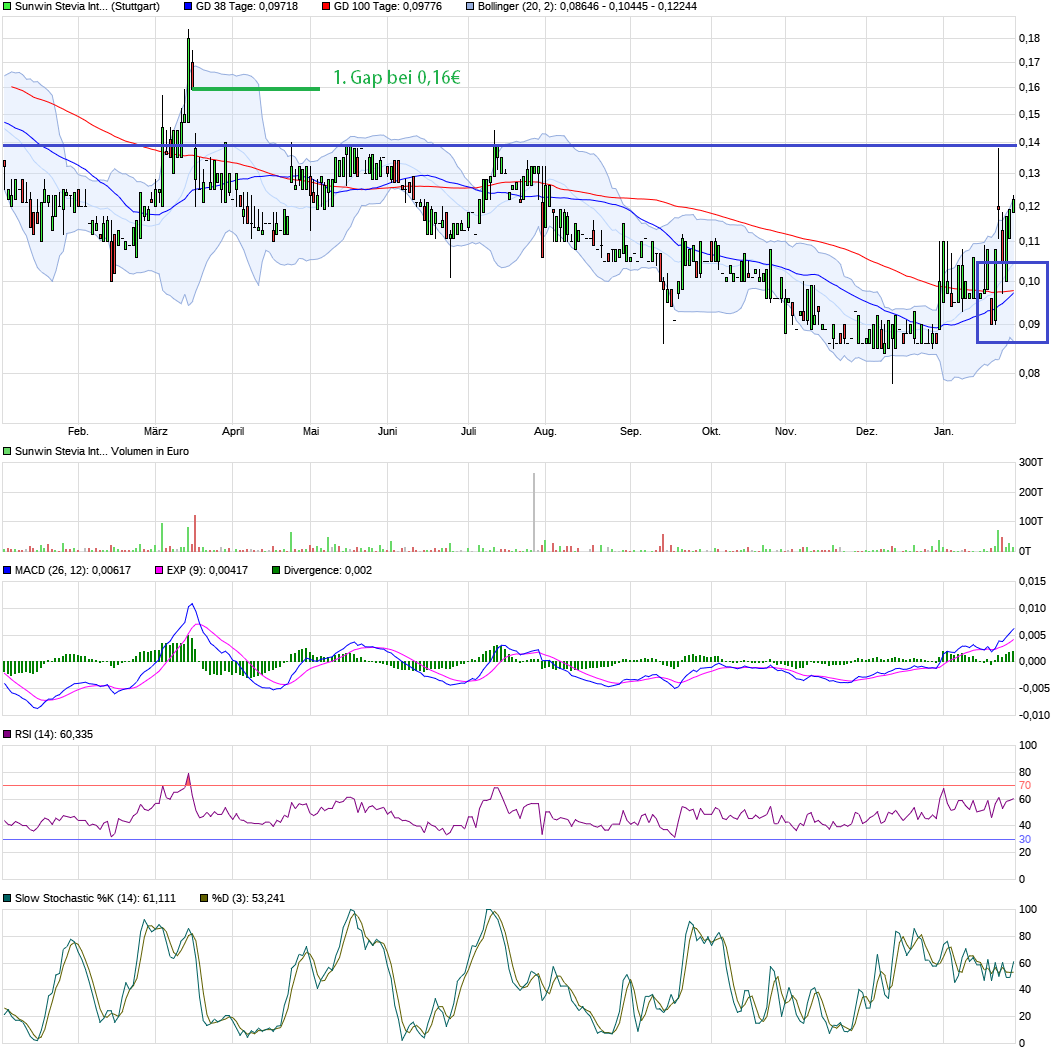Click the magenta EXP (9) legend swatch
Screen dimensions: 1057x1054
(159, 570)
